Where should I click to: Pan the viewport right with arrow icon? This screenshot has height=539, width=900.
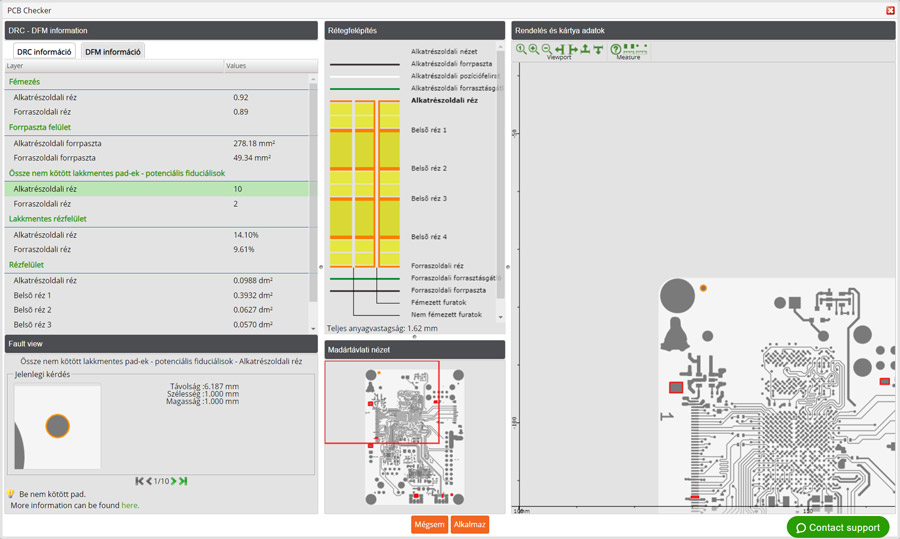click(573, 49)
